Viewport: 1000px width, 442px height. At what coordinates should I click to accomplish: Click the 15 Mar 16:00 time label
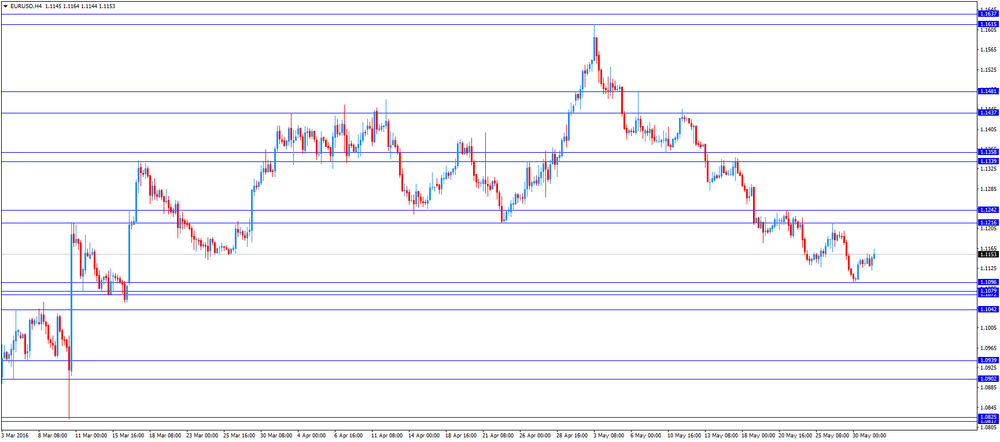(128, 435)
